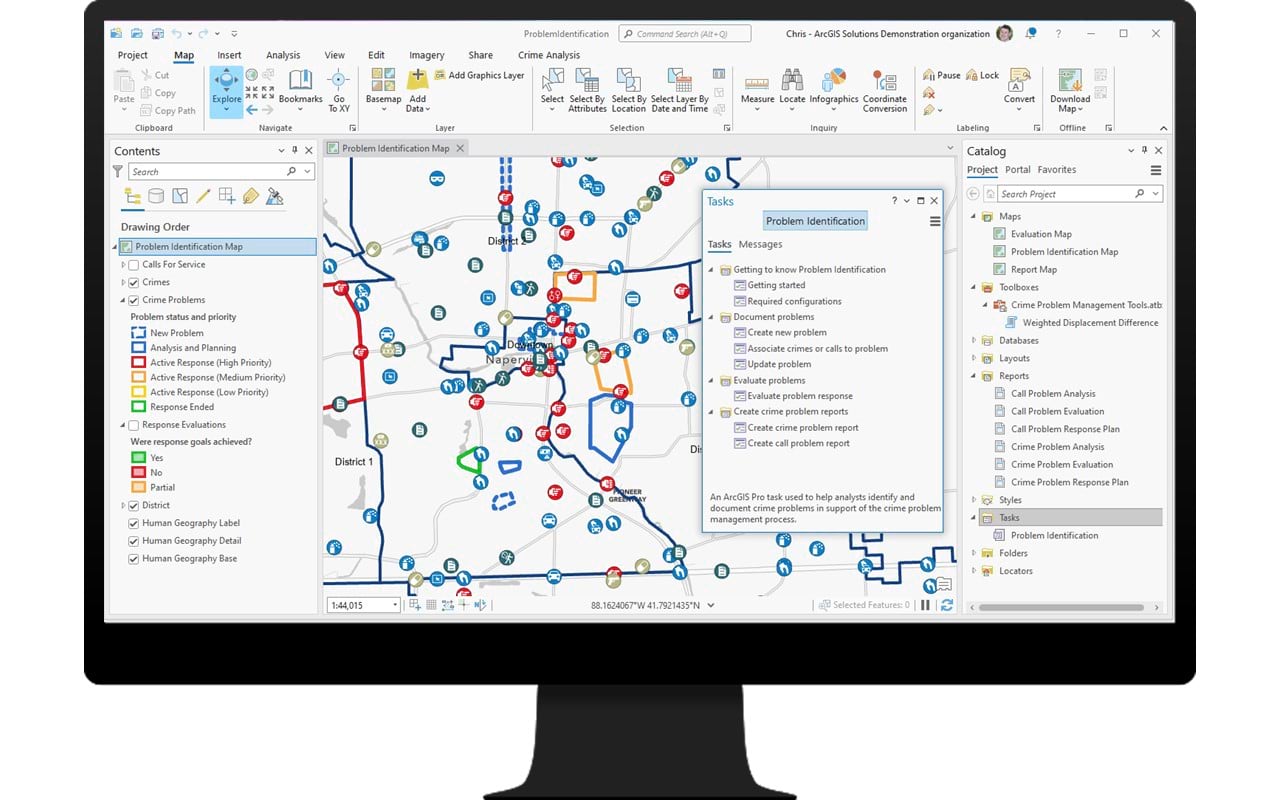Expand the Databases node in Catalog
The height and width of the screenshot is (800, 1280).
coord(974,340)
